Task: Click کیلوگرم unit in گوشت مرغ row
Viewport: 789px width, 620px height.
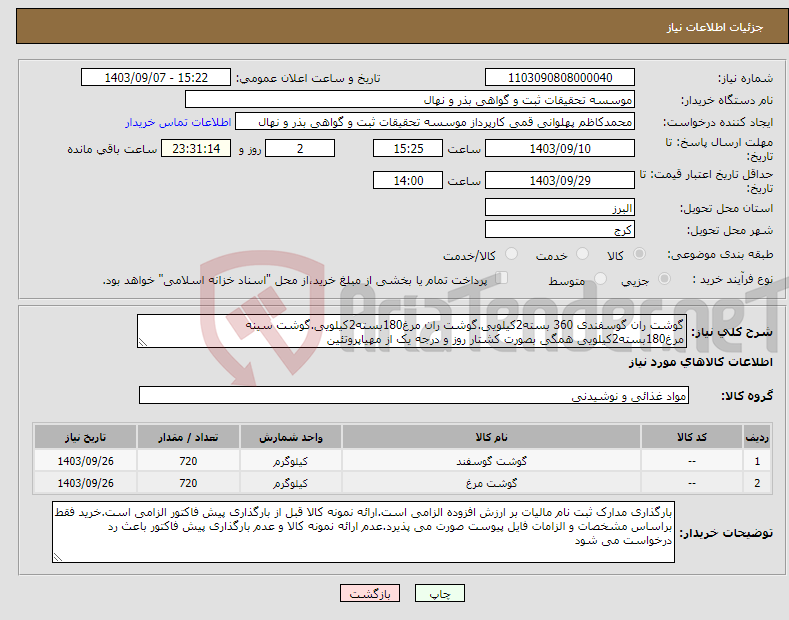Action: [x=291, y=483]
